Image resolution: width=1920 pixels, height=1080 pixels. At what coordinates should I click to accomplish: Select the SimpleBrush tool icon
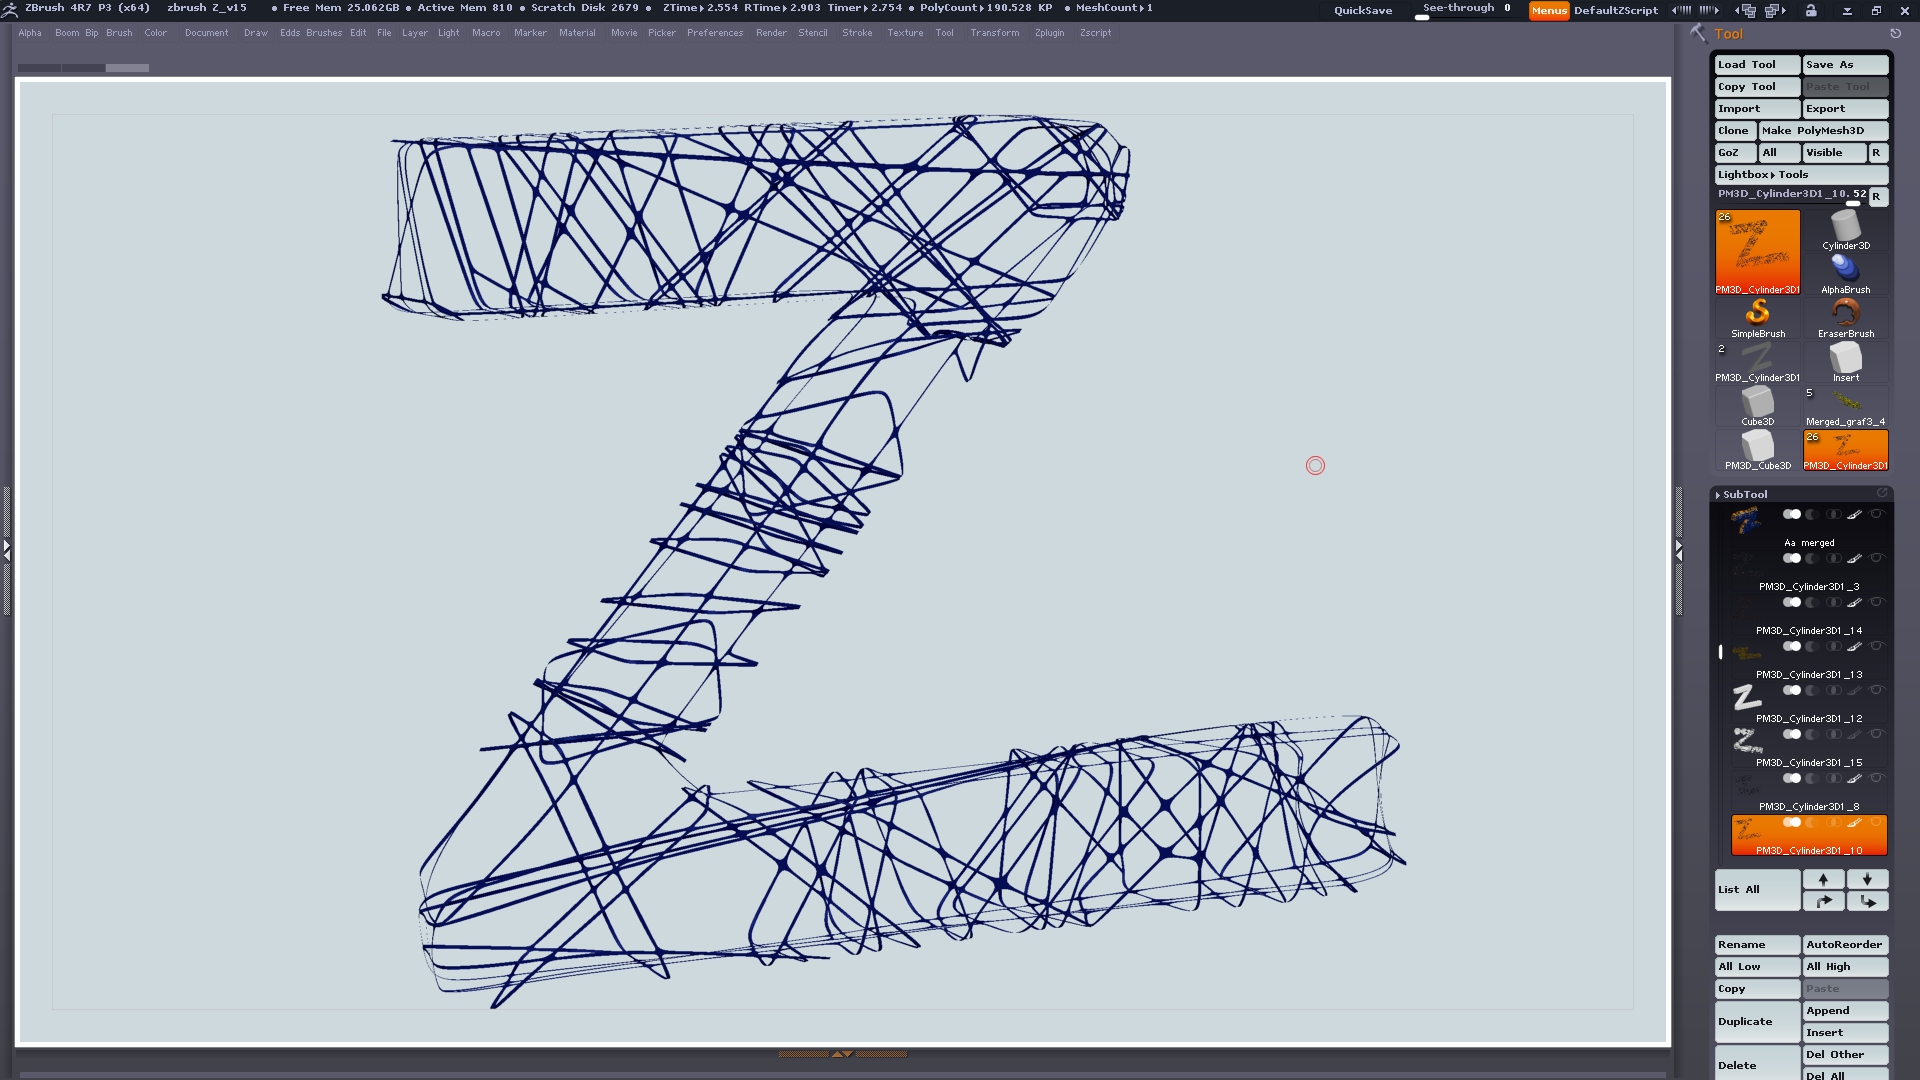1757,315
